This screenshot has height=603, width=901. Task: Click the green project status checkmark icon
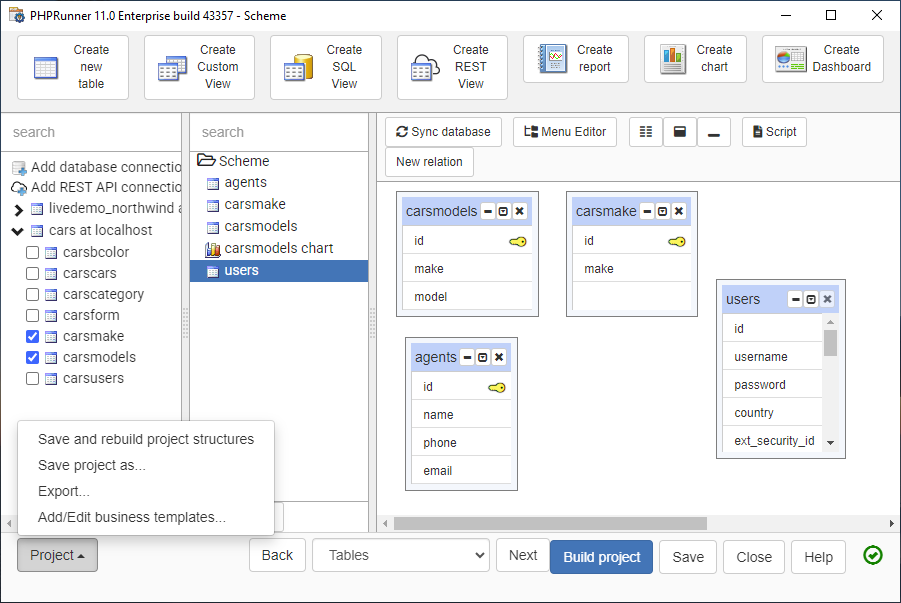(x=873, y=555)
